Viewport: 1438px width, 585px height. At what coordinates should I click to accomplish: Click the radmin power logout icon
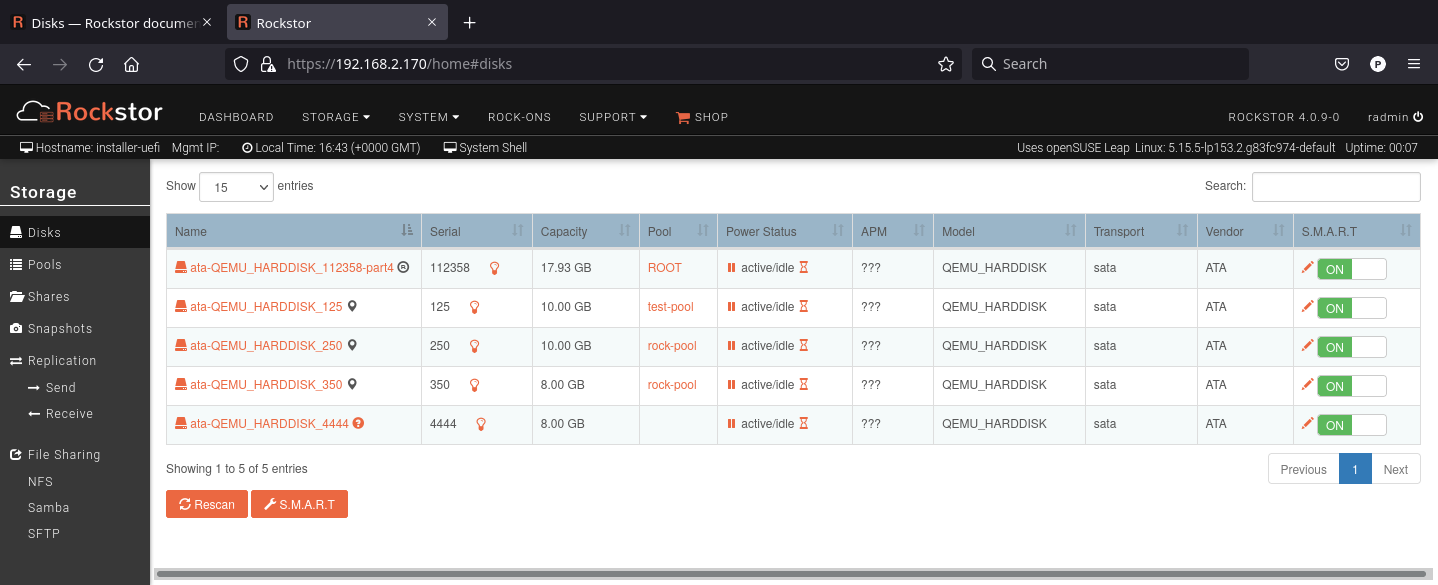pos(1418,117)
